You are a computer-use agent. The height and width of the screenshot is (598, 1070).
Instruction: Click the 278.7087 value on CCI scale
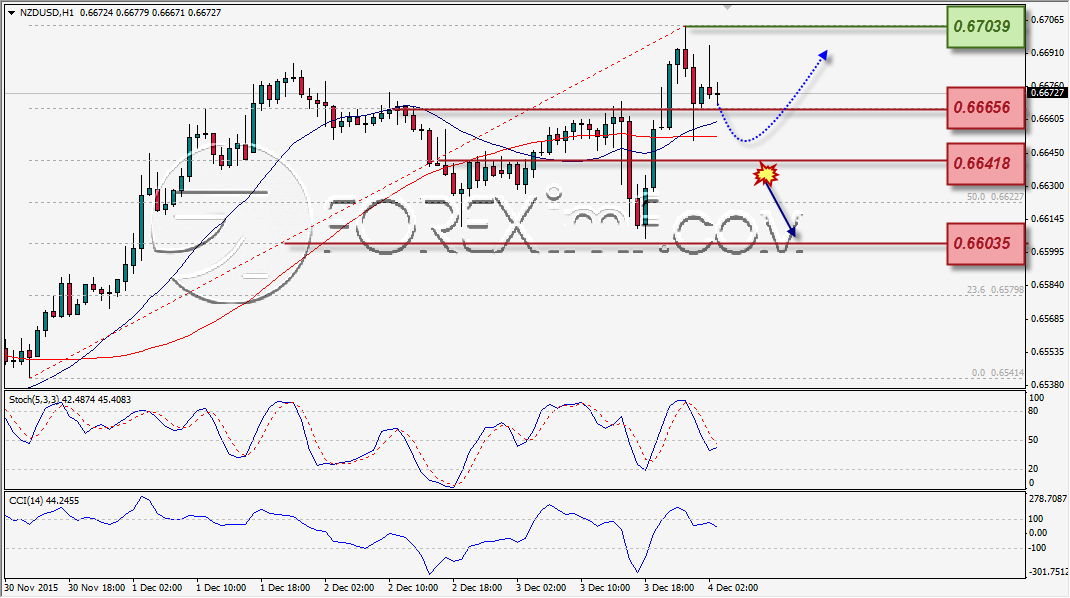pos(1047,500)
